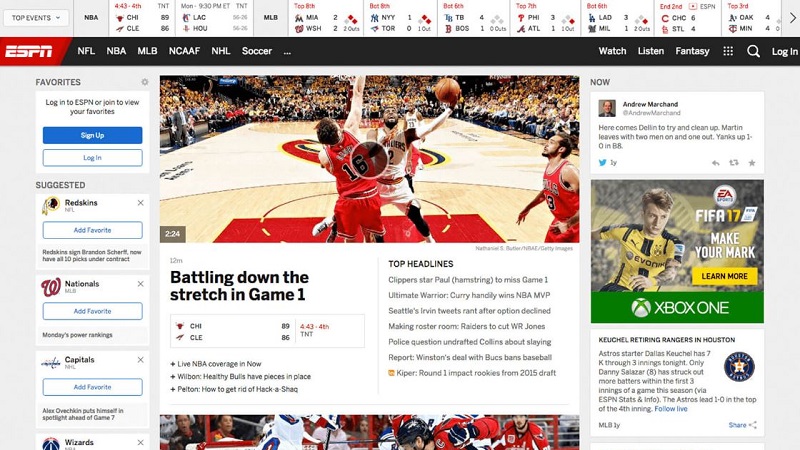Open the NBA navigation menu
Viewport: 800px width, 450px height.
[x=116, y=51]
